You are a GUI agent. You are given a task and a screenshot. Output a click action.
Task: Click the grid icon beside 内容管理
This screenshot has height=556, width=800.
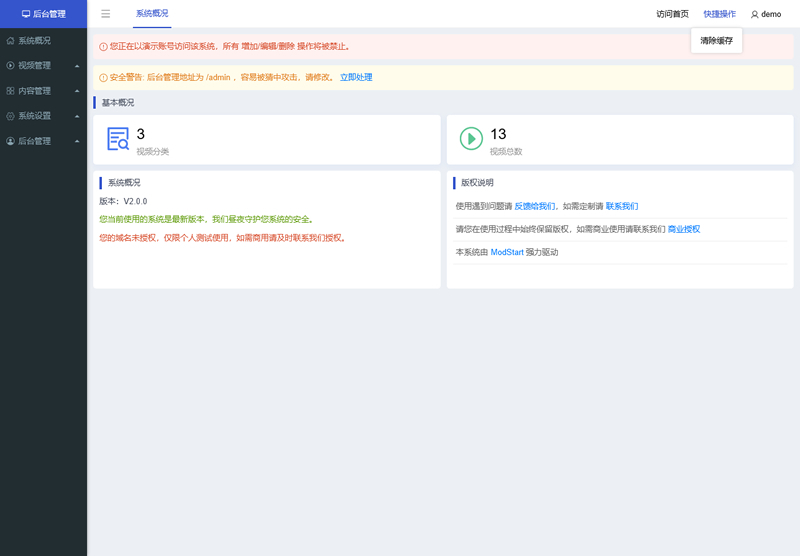pos(10,91)
